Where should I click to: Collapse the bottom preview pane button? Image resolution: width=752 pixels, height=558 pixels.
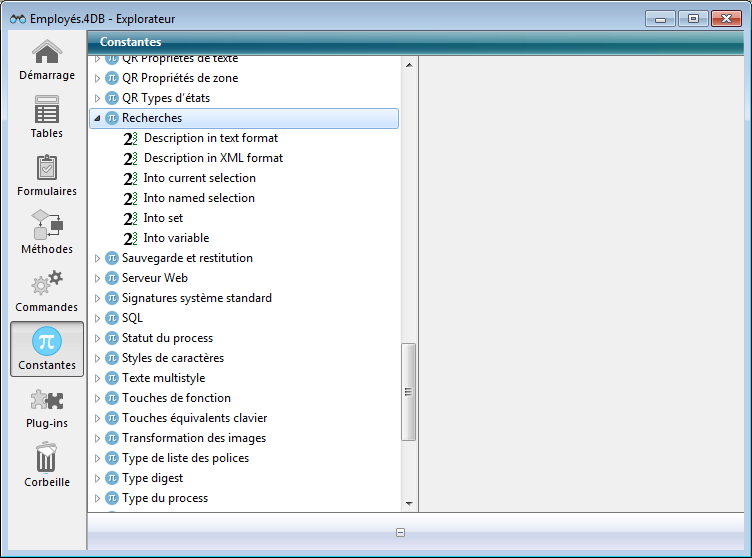pos(400,533)
